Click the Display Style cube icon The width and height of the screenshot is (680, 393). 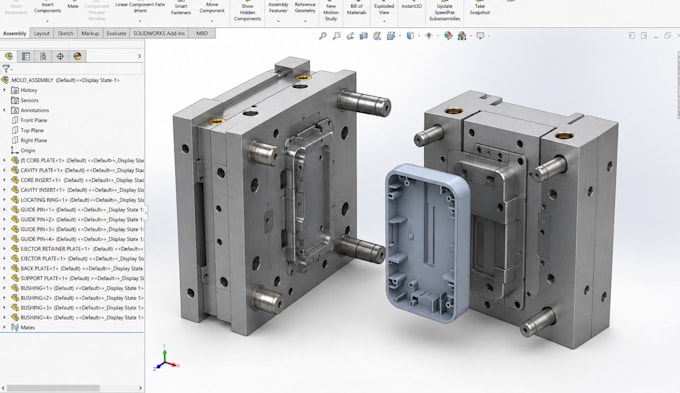pyautogui.click(x=410, y=36)
